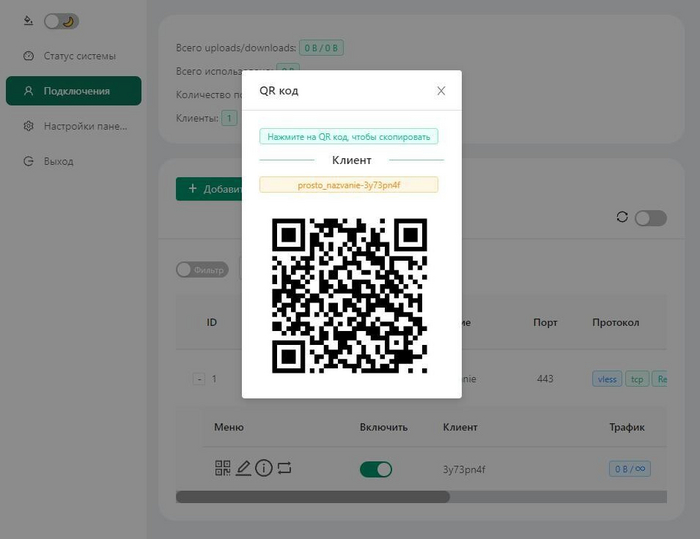The image size is (700, 539).
Task: Click the edit pencil icon for 3y73pn4f
Action: [243, 468]
